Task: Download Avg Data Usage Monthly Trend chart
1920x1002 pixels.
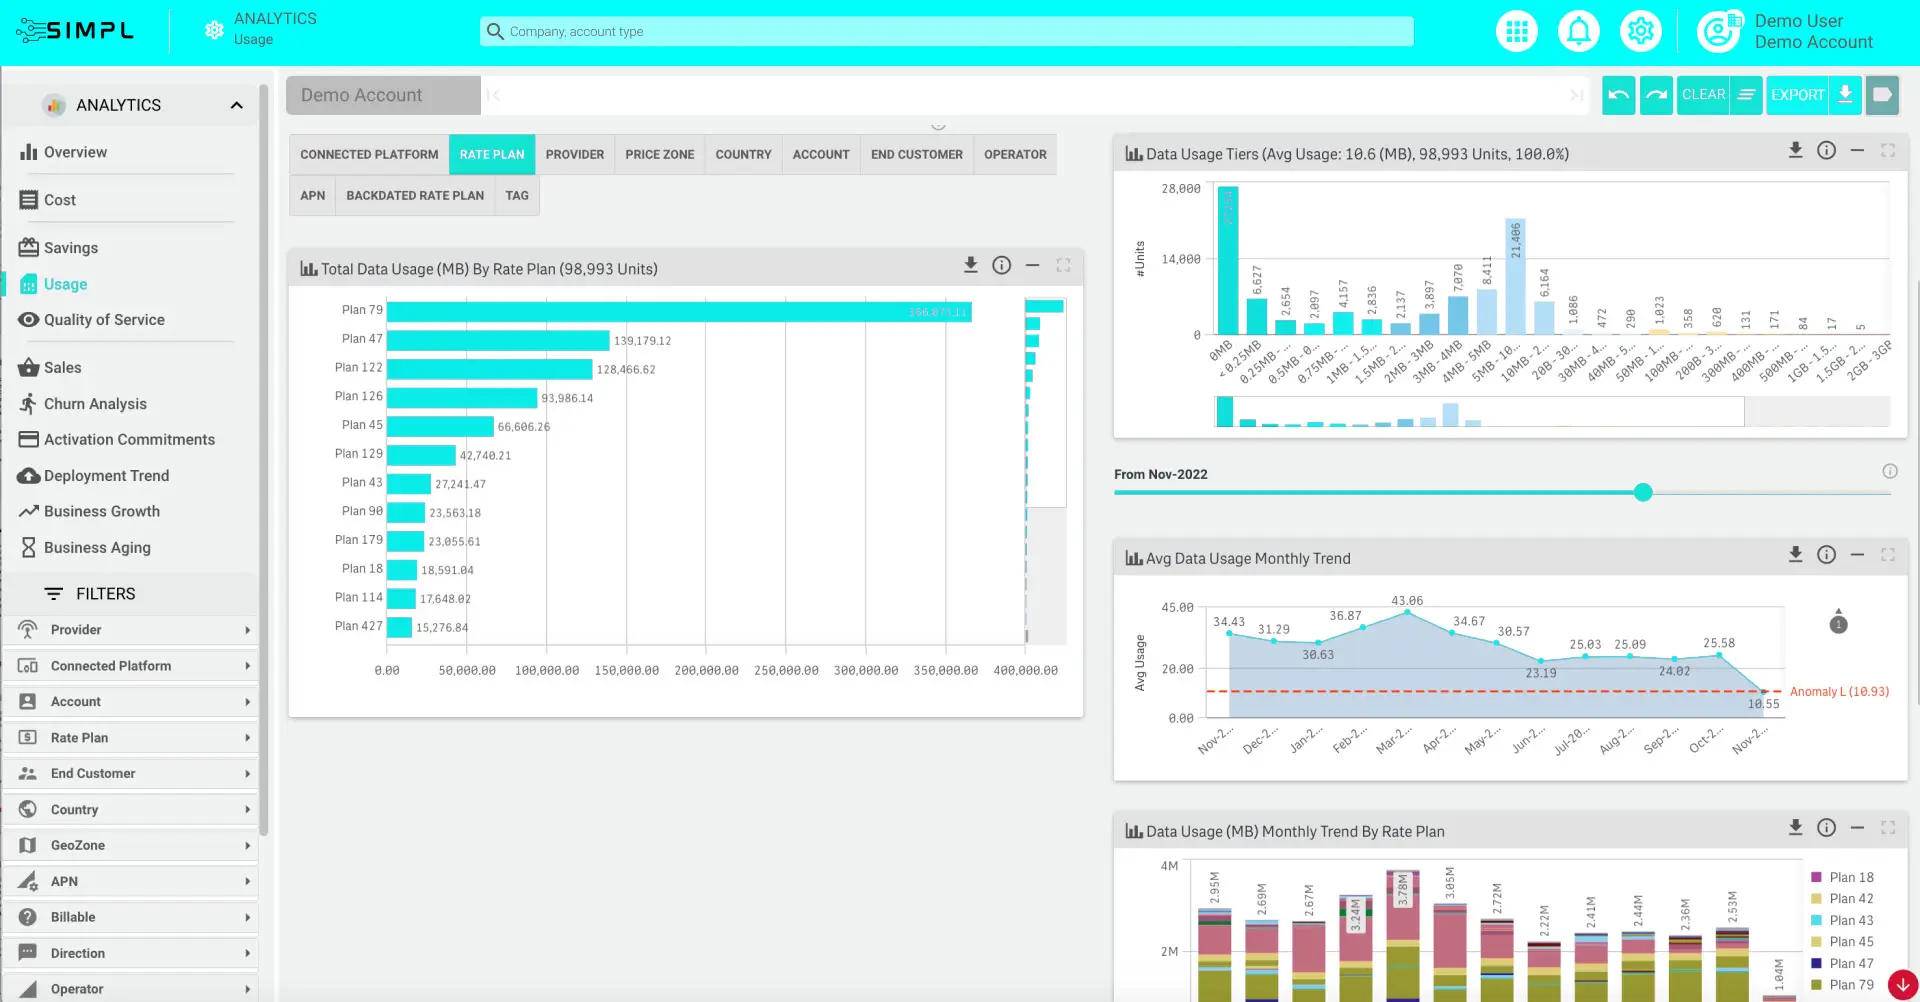Action: click(1795, 554)
